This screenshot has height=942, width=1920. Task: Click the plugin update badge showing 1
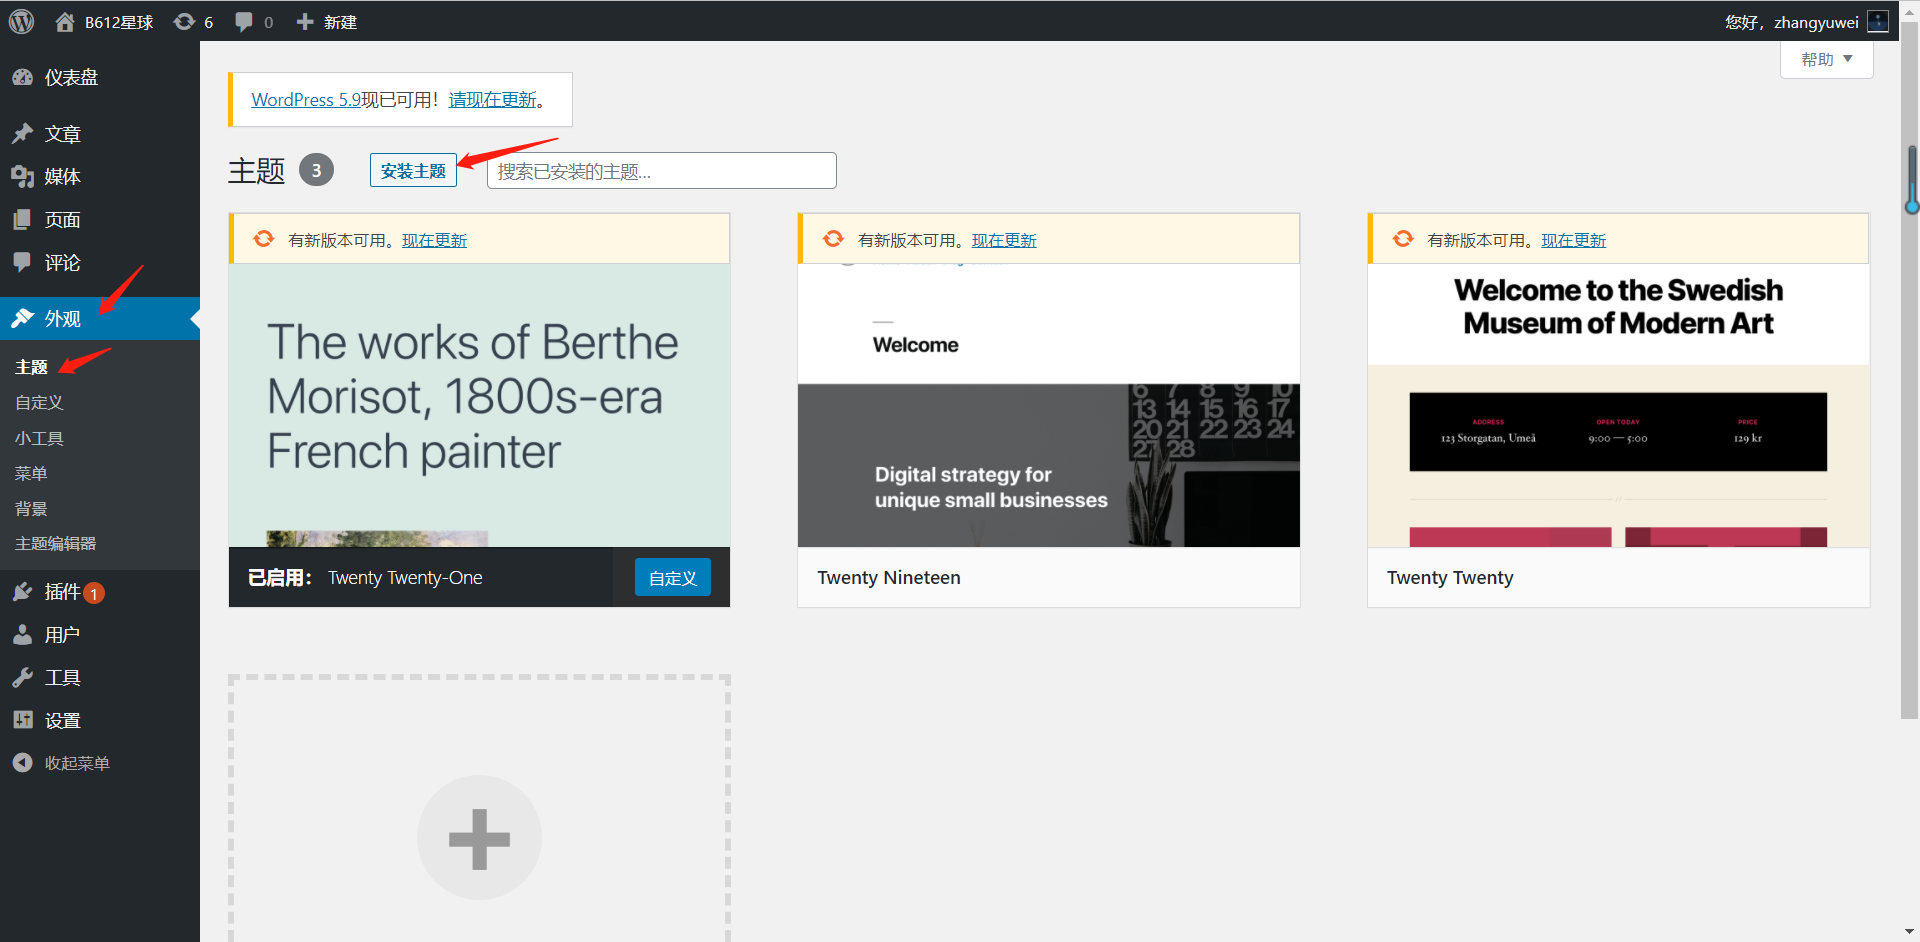pos(94,594)
